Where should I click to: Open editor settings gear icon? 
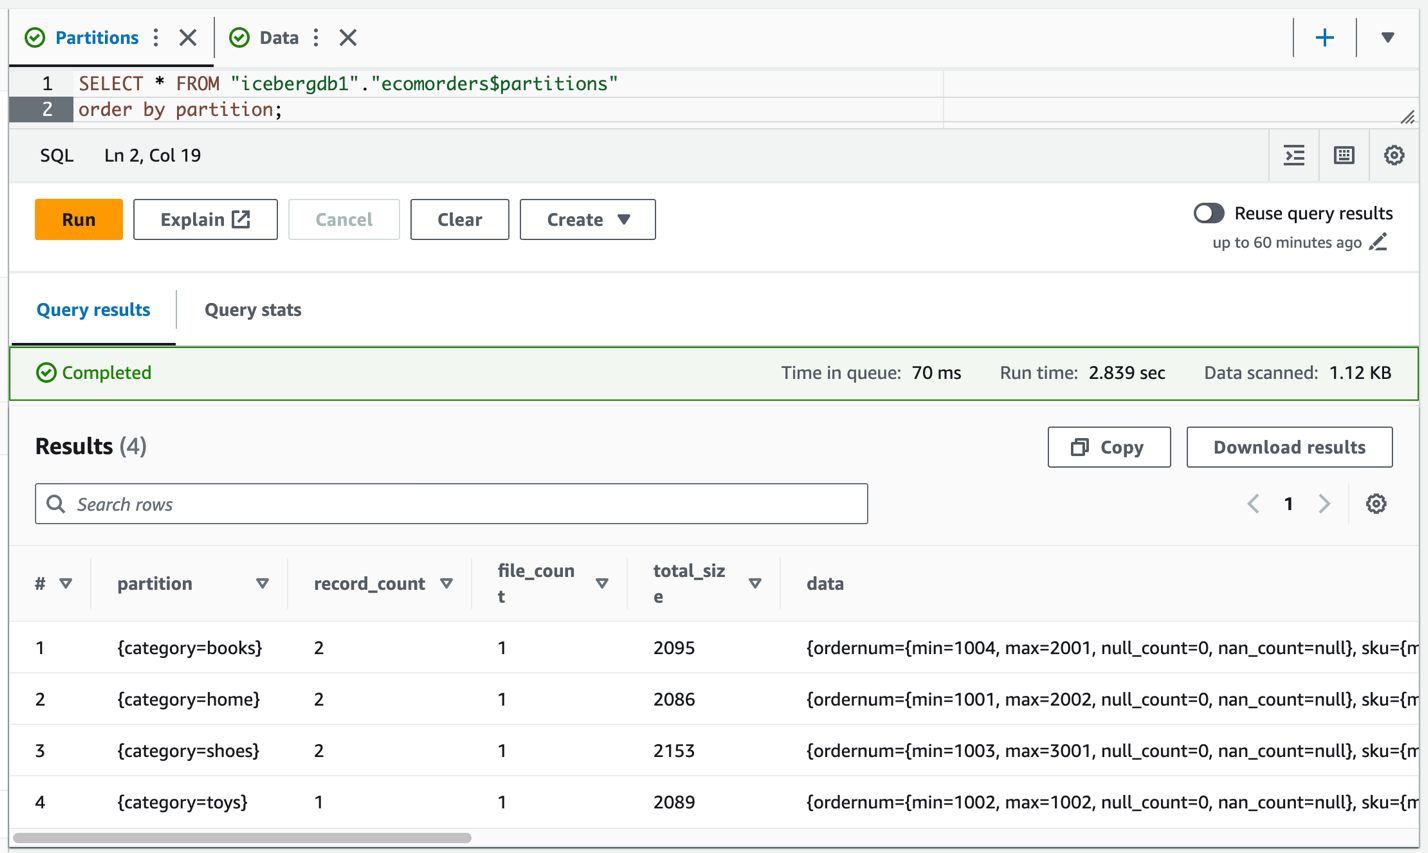tap(1394, 155)
